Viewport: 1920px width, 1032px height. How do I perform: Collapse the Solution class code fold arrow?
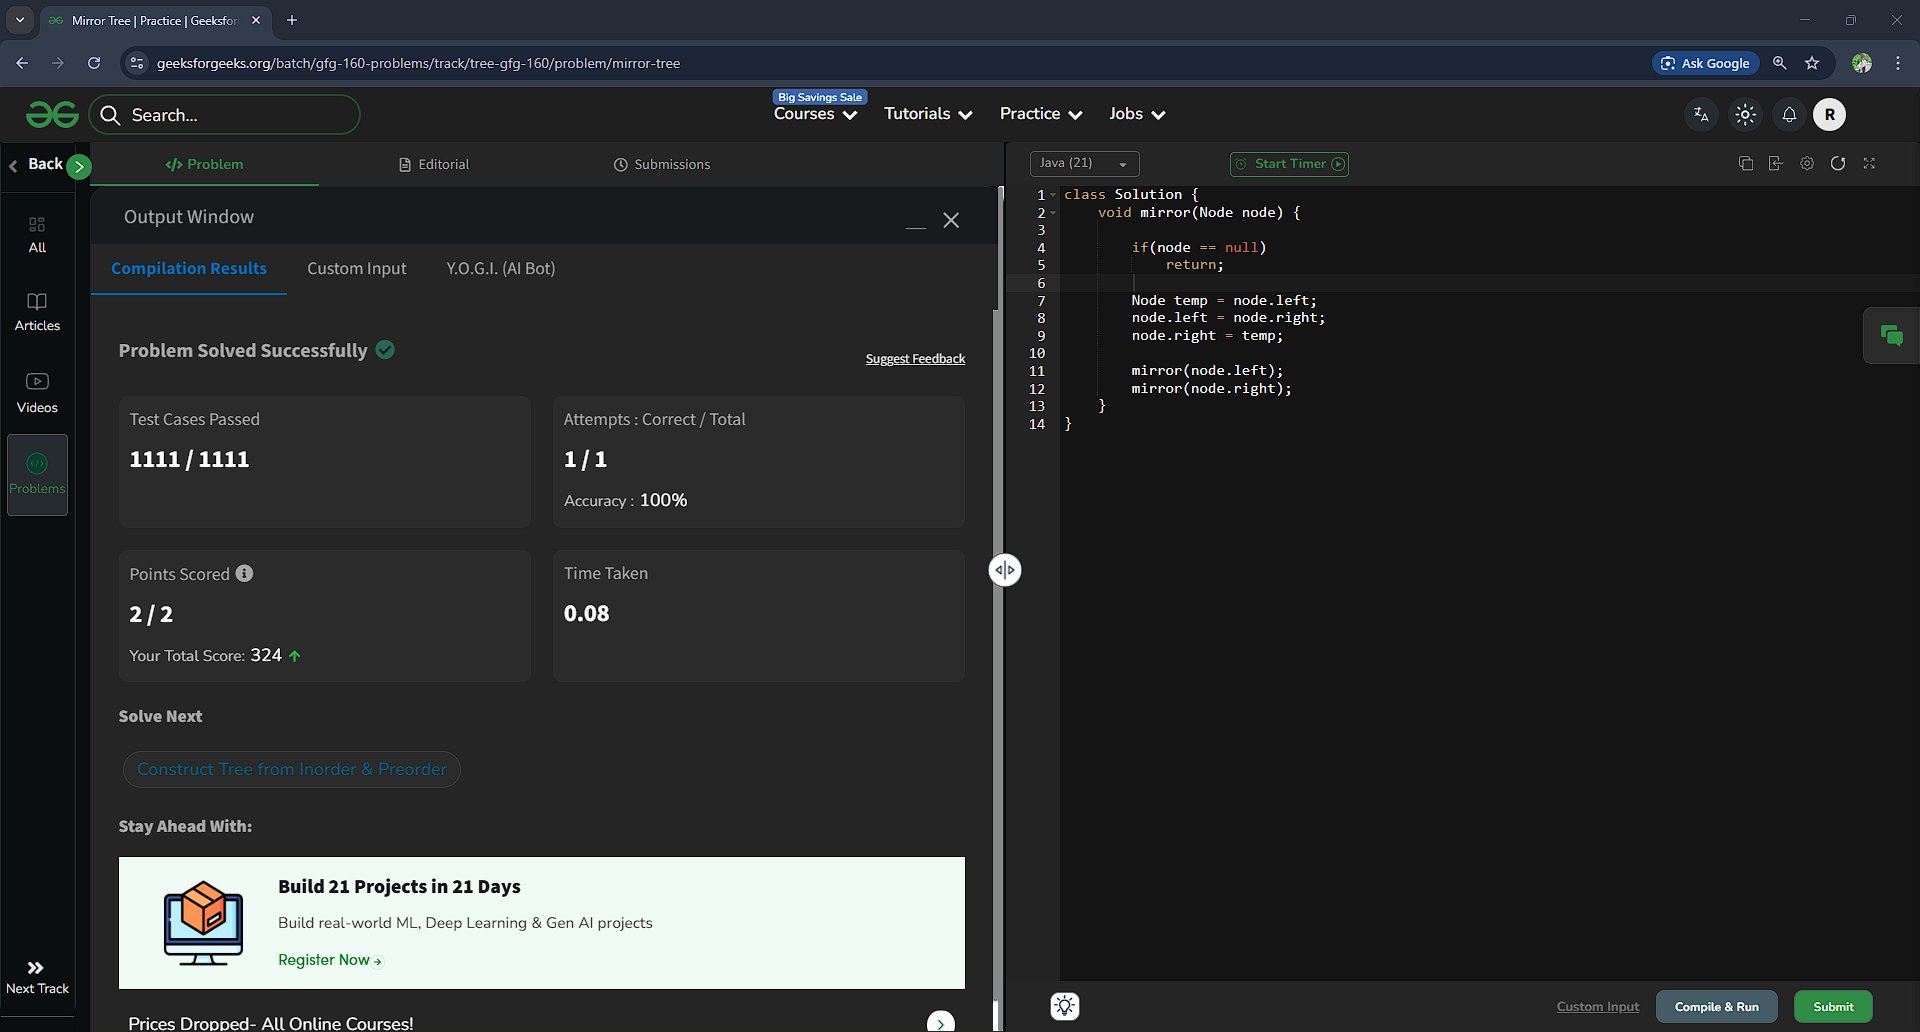click(x=1053, y=195)
